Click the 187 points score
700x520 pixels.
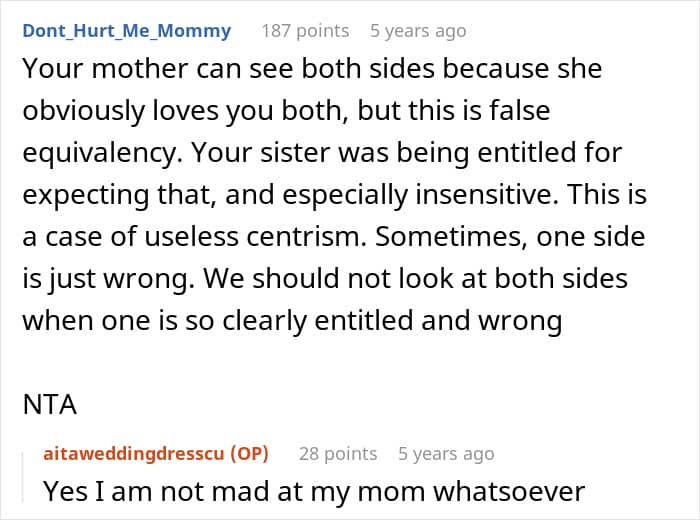pos(305,31)
